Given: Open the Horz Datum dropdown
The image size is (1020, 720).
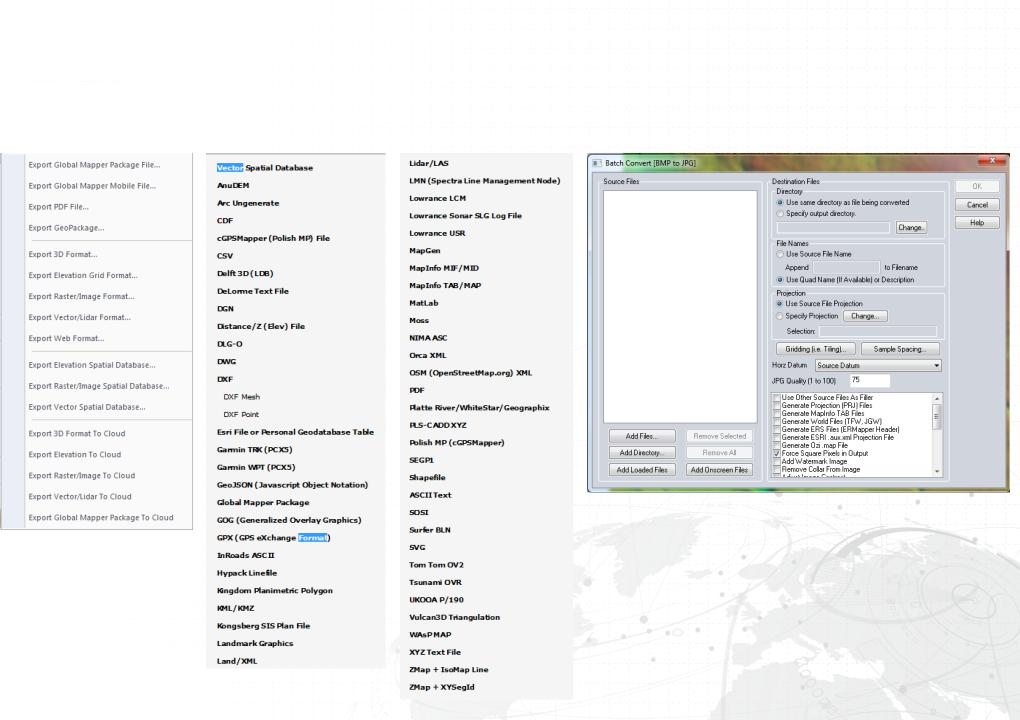Looking at the screenshot, I should [x=878, y=366].
